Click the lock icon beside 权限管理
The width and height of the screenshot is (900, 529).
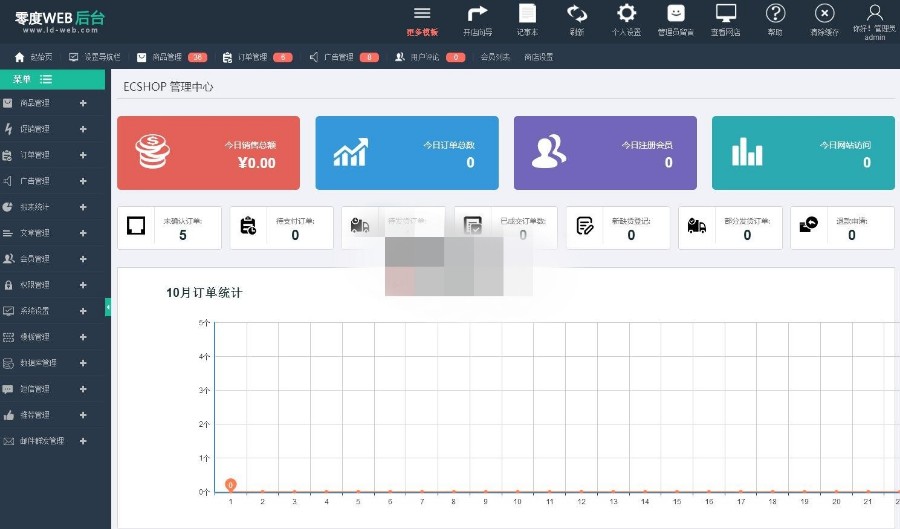pos(8,285)
